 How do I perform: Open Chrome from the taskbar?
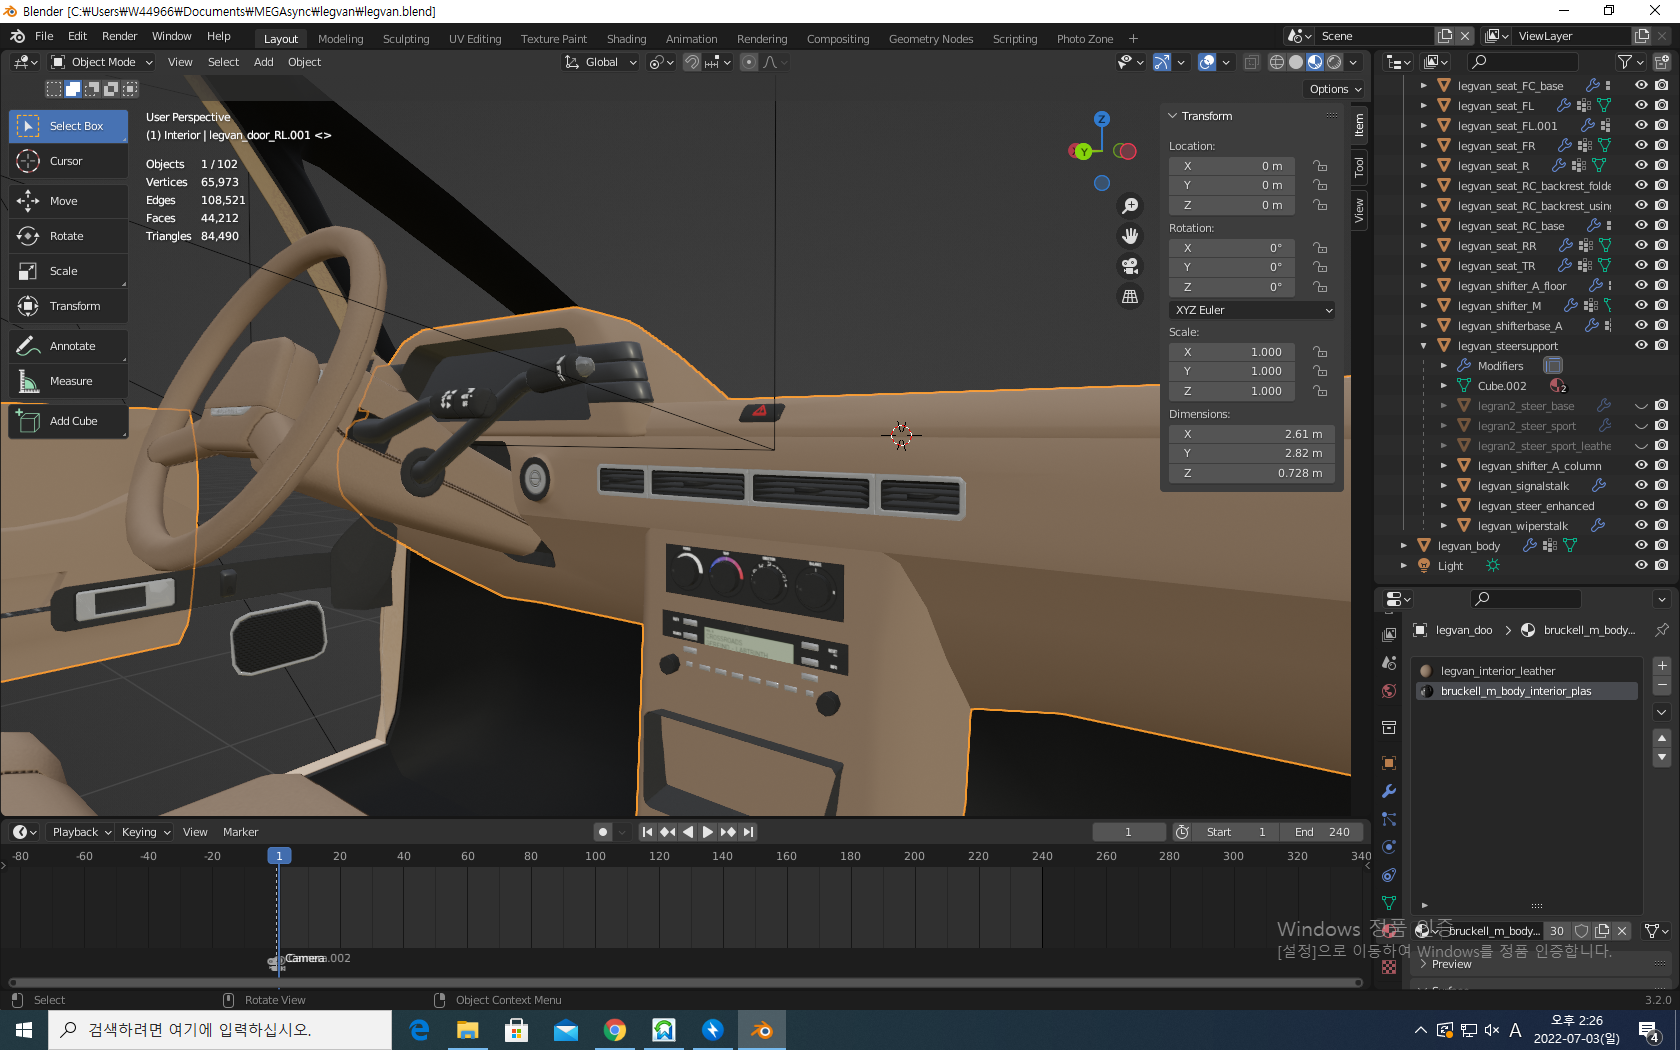(614, 1030)
